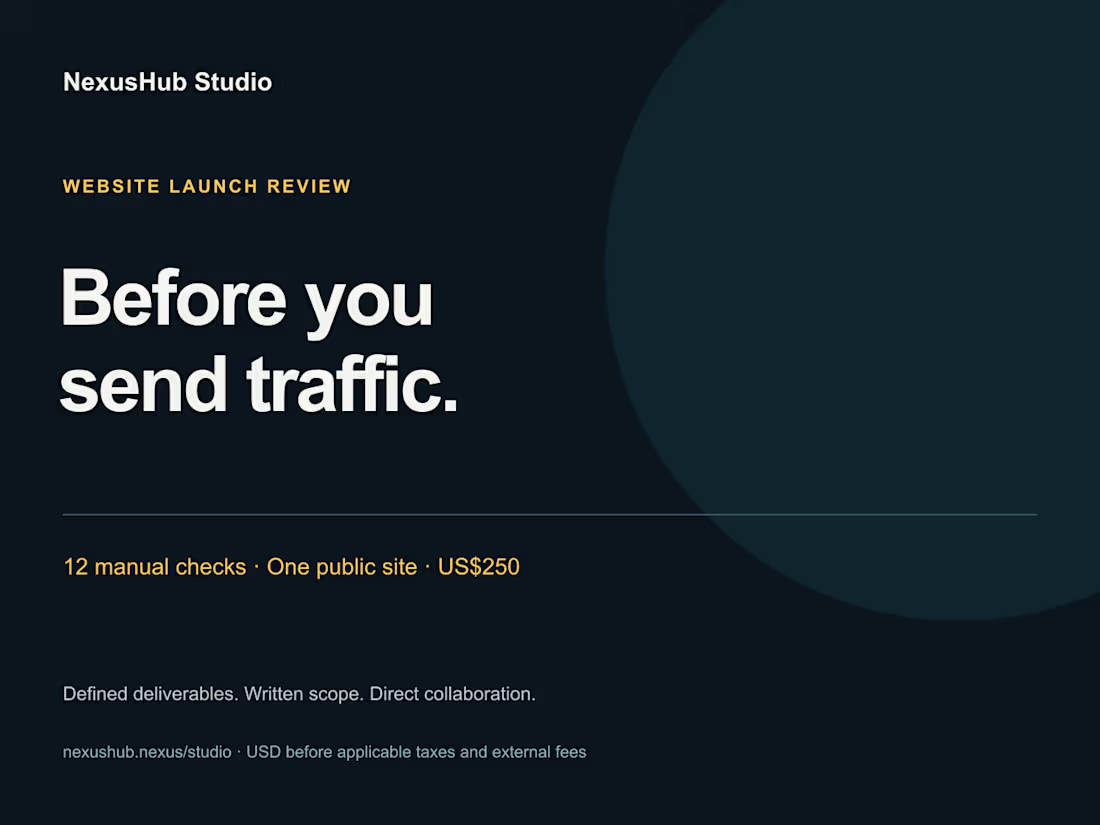Click the headline line "send traffic."

coord(259,384)
